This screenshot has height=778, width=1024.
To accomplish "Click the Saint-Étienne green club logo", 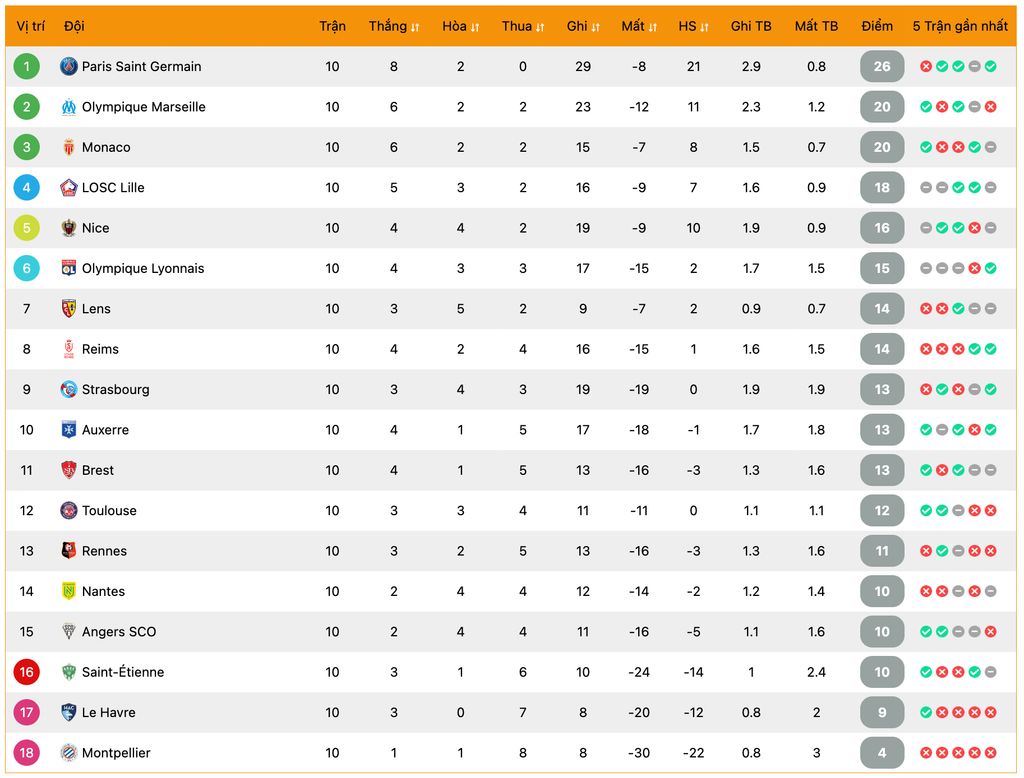I will pos(69,672).
